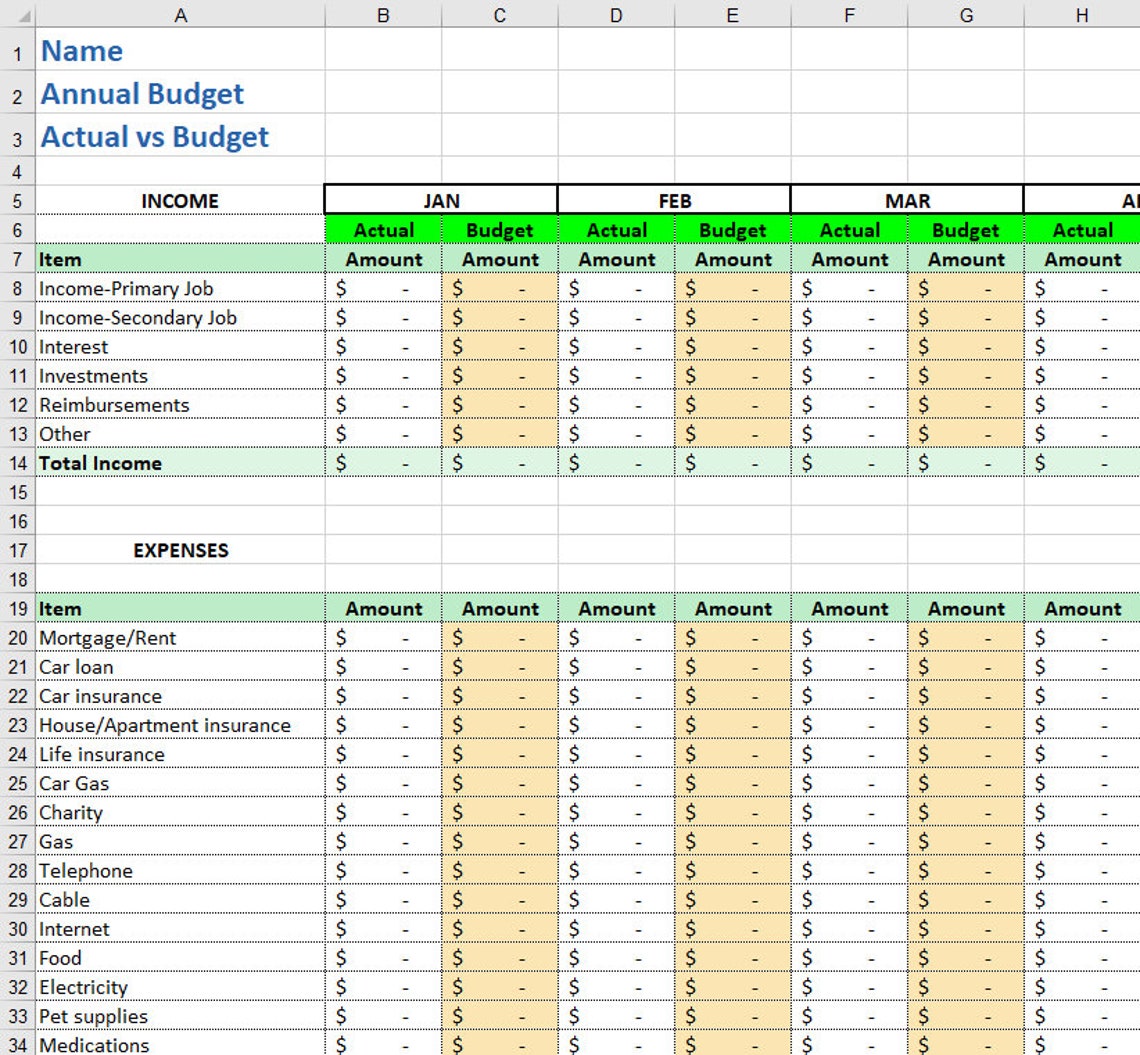
Task: Select 'Medications' cell
Action: (180, 1043)
